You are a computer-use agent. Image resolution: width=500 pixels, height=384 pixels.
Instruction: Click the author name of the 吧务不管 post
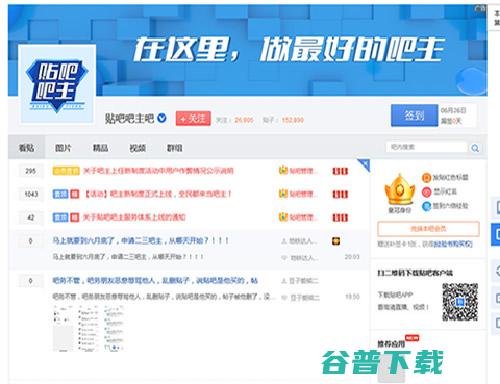tap(304, 281)
